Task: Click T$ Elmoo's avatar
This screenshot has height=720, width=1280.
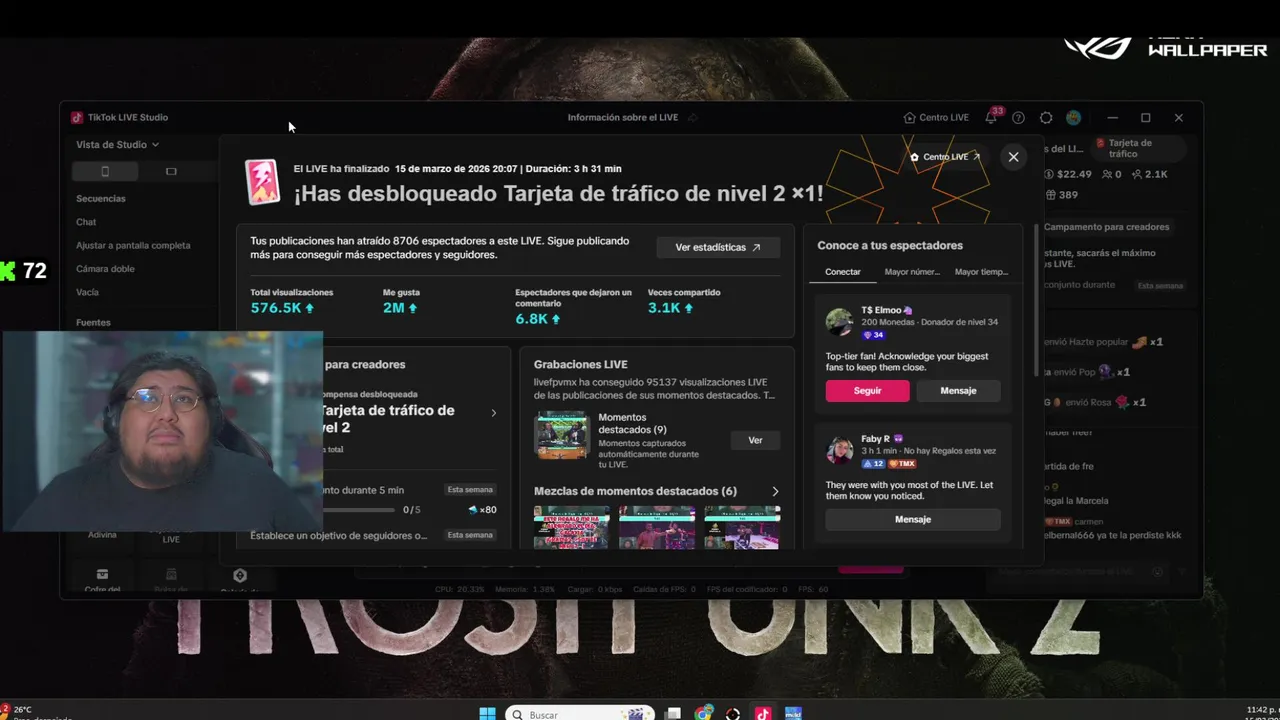Action: tap(839, 322)
